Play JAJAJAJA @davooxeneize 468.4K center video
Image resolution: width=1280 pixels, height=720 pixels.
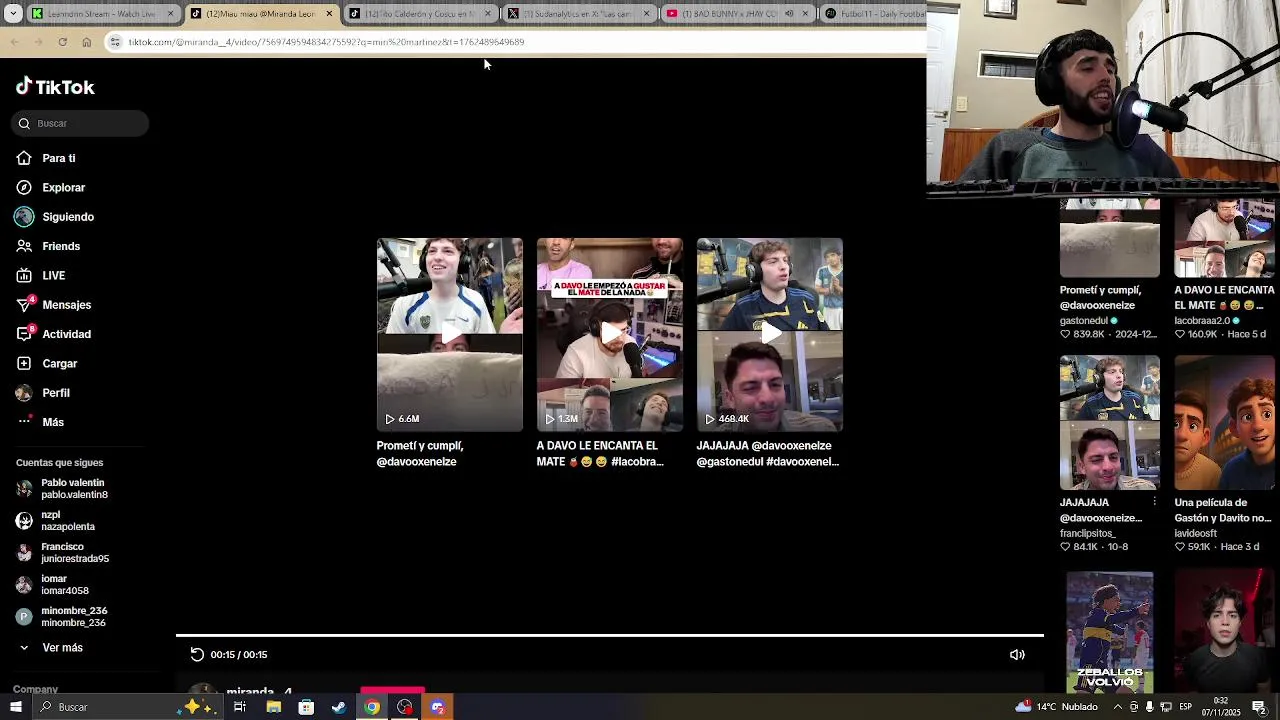[770, 334]
